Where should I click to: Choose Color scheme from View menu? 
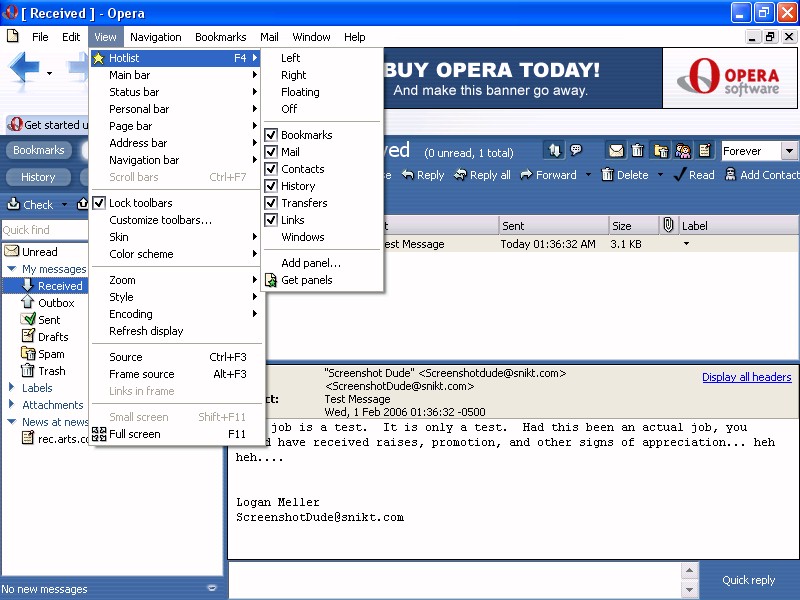point(141,254)
